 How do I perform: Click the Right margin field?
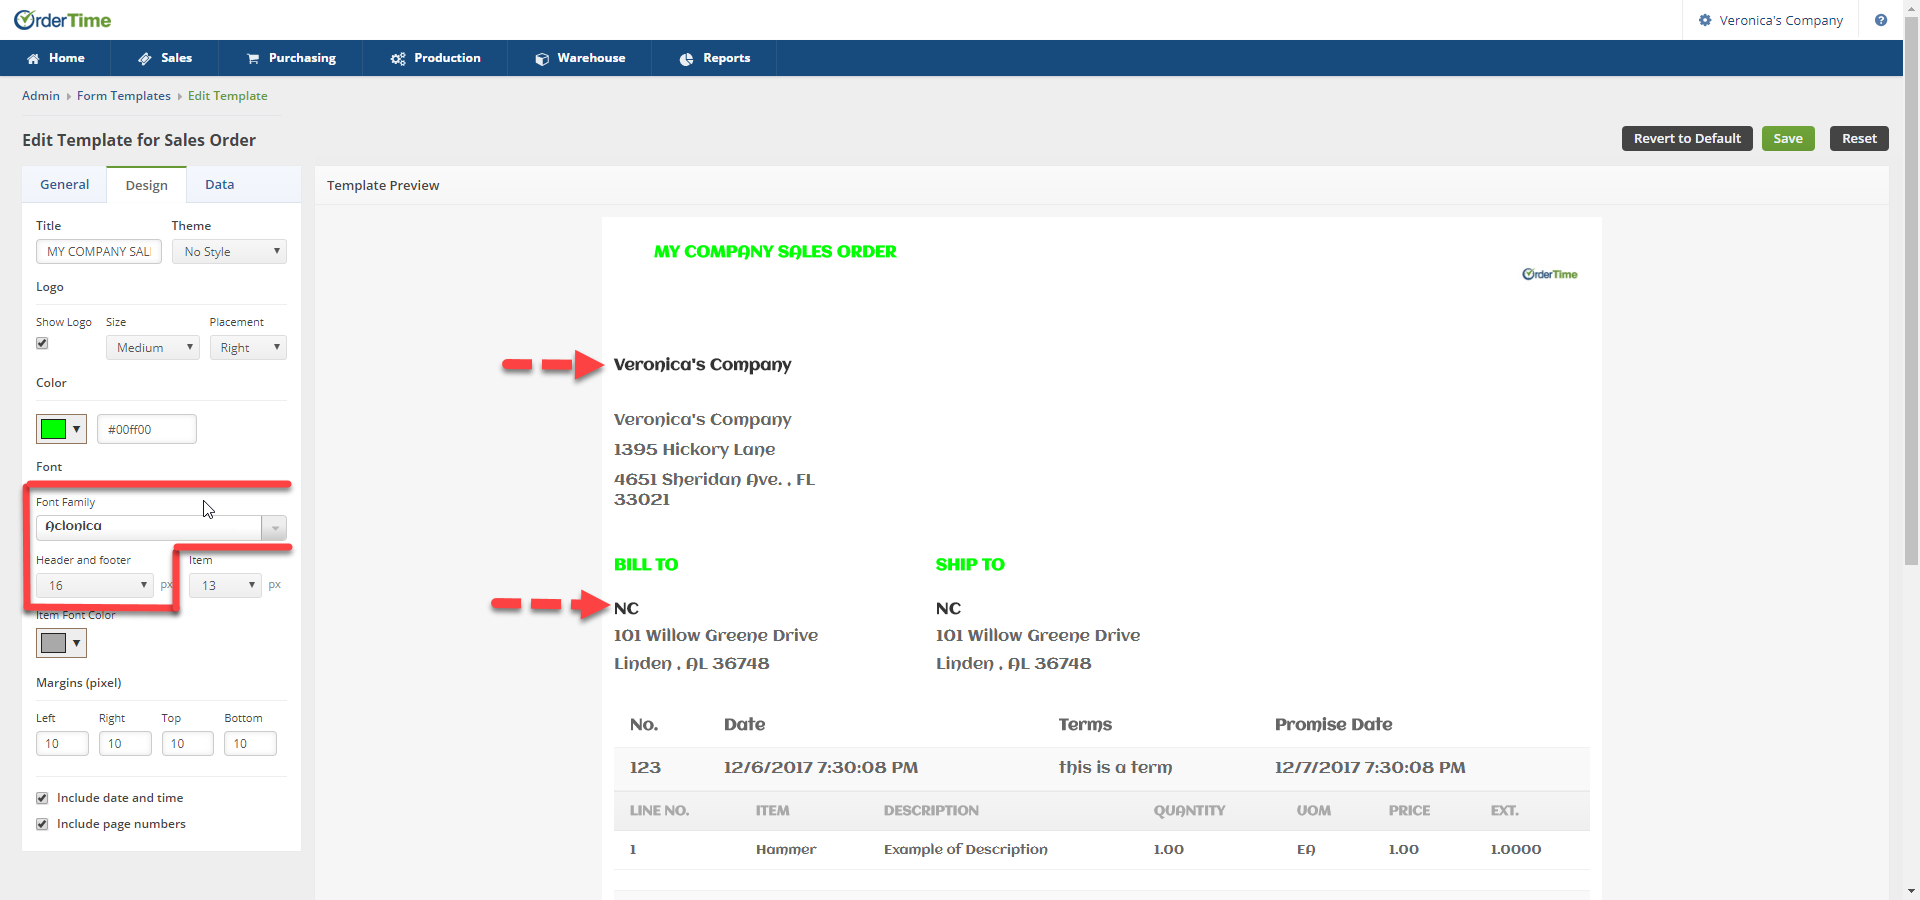pyautogui.click(x=125, y=744)
